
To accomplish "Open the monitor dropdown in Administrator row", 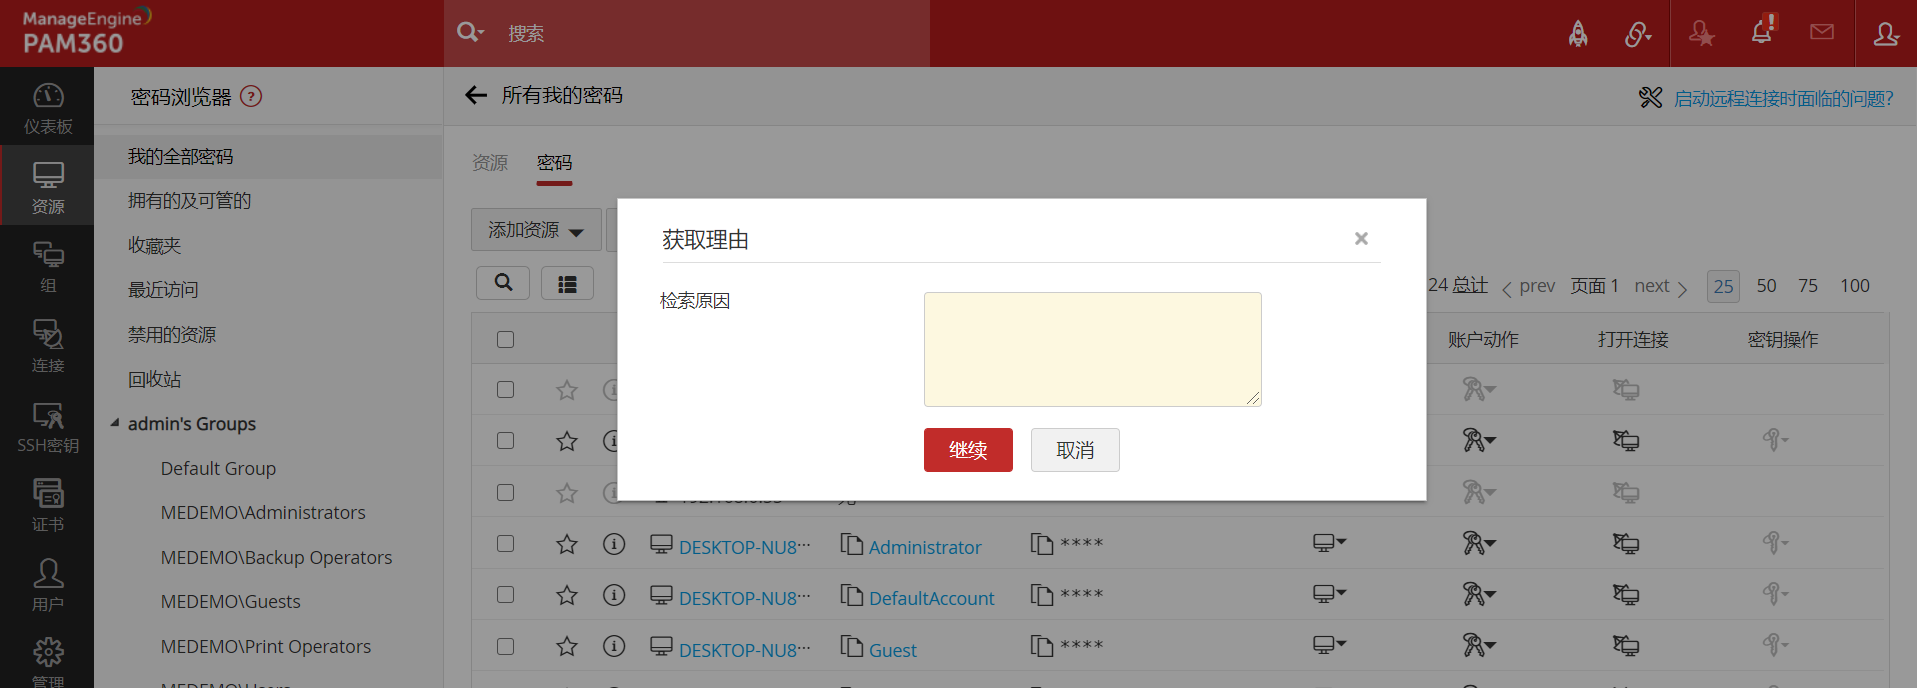I will (x=1329, y=543).
